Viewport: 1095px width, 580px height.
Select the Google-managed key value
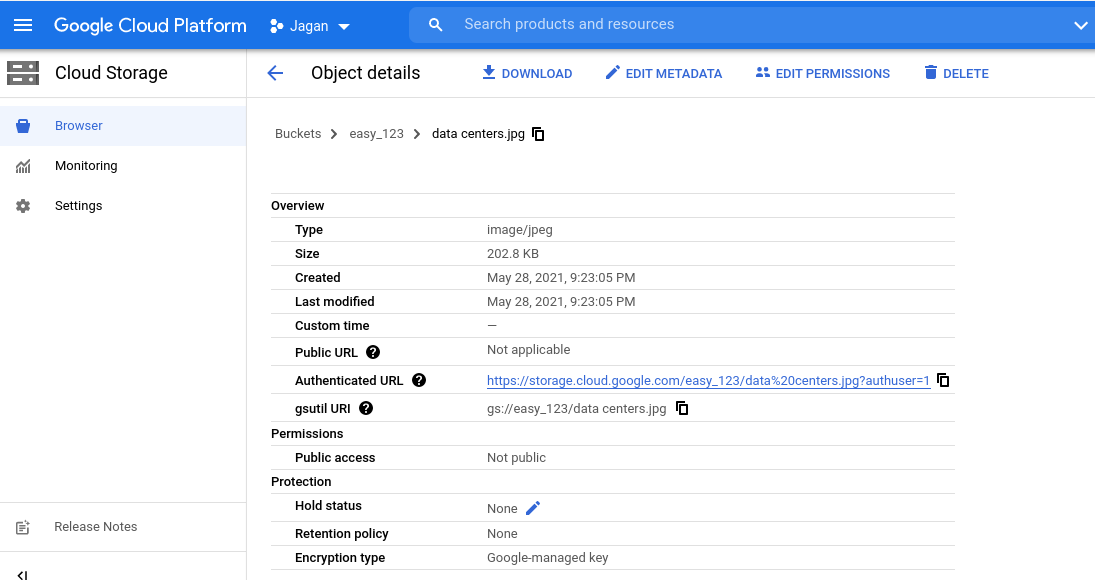[548, 558]
